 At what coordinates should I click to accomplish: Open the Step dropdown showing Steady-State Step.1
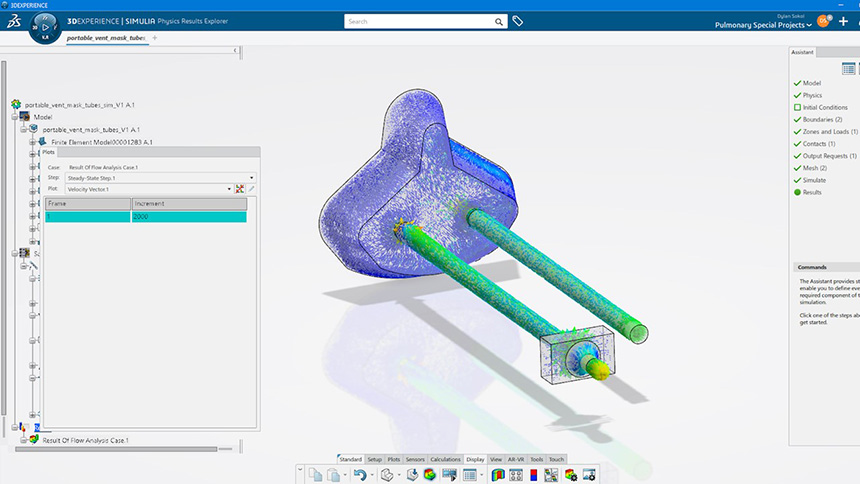tap(160, 177)
